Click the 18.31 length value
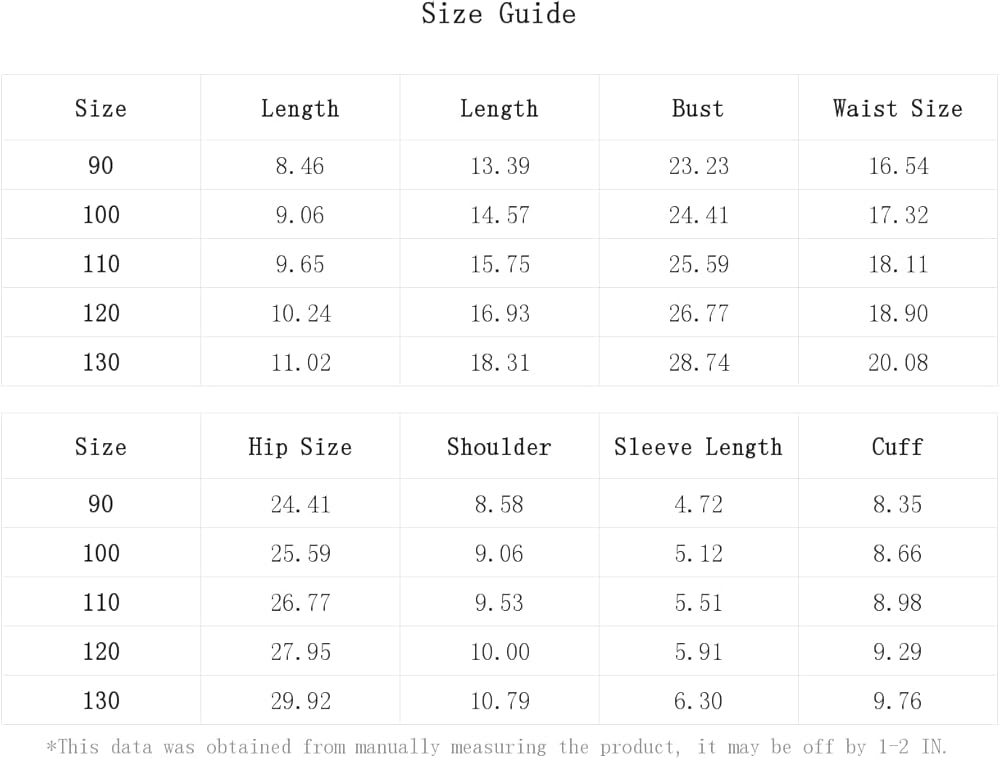 (x=499, y=363)
